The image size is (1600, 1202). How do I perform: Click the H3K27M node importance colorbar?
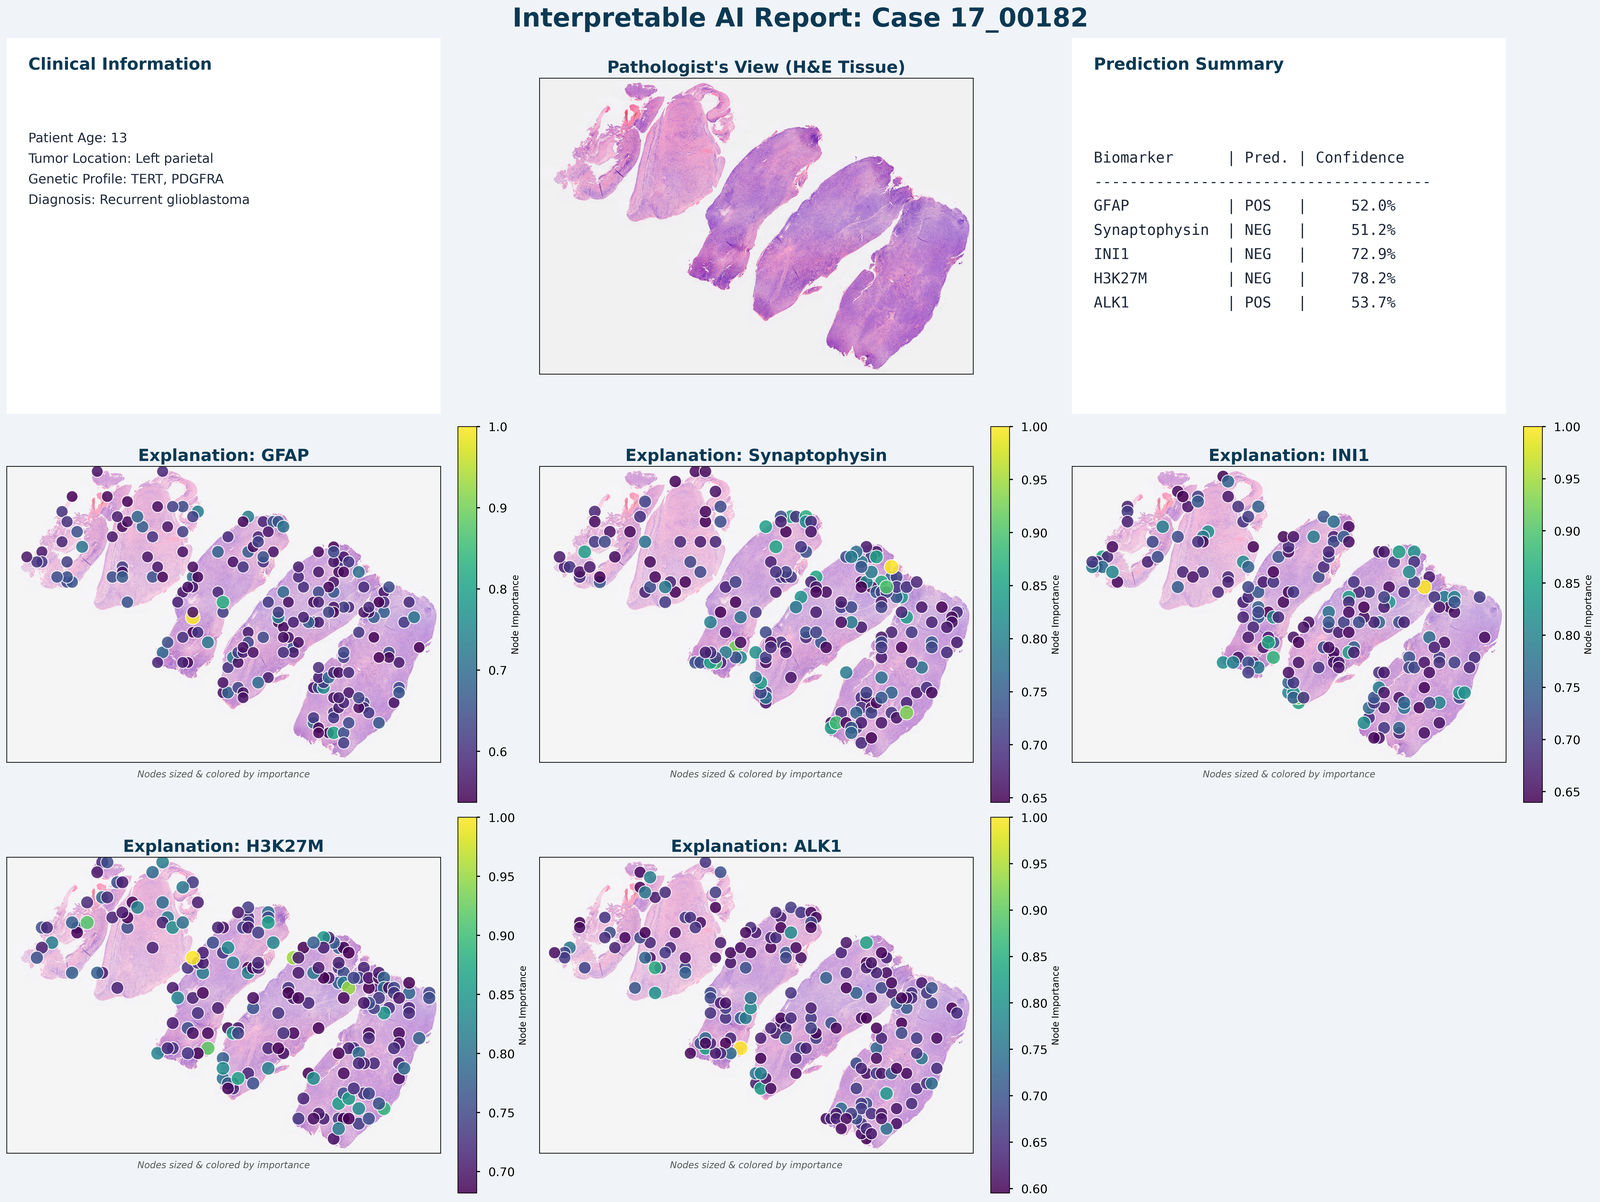(x=467, y=1005)
